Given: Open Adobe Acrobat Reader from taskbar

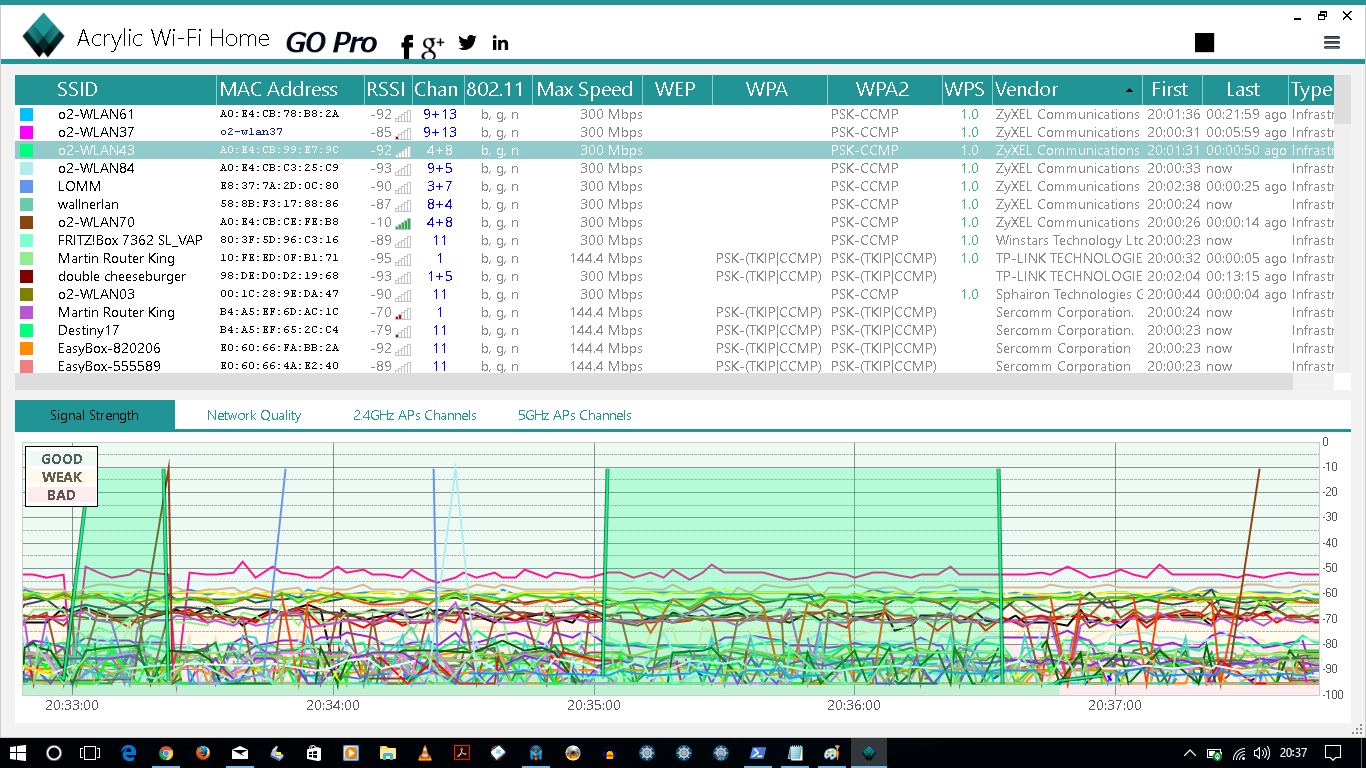Looking at the screenshot, I should pos(462,753).
